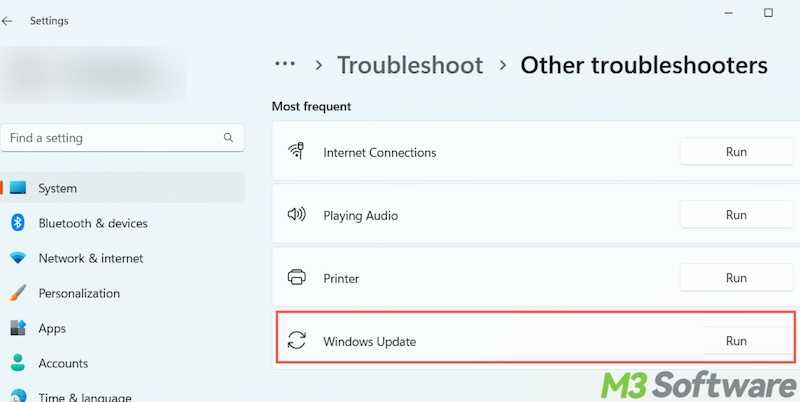Click the Bluetooth icon in sidebar
800x402 pixels.
(x=18, y=223)
